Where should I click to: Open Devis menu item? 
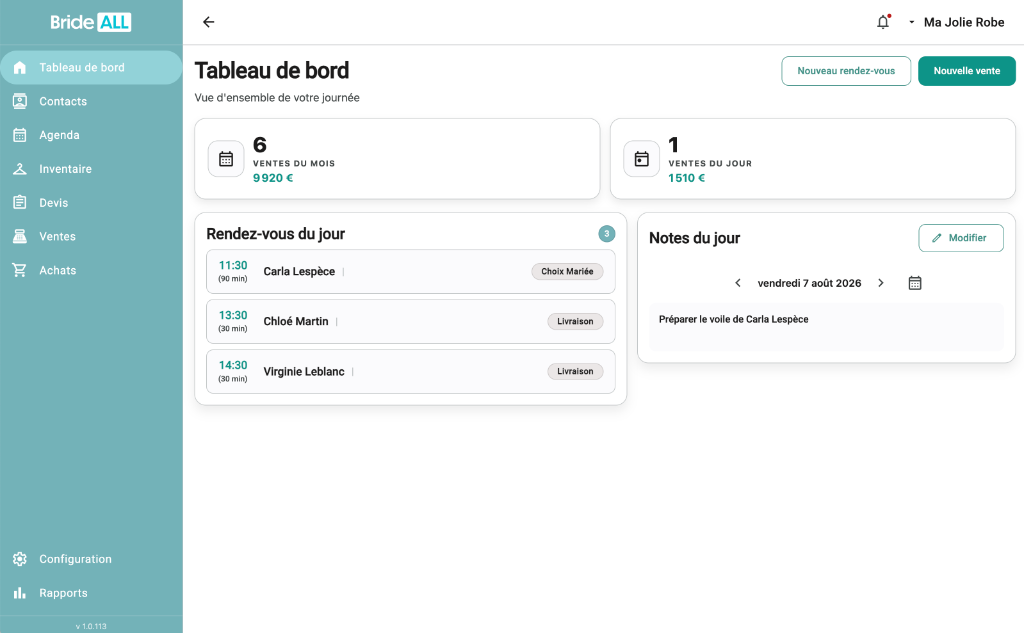tap(91, 203)
